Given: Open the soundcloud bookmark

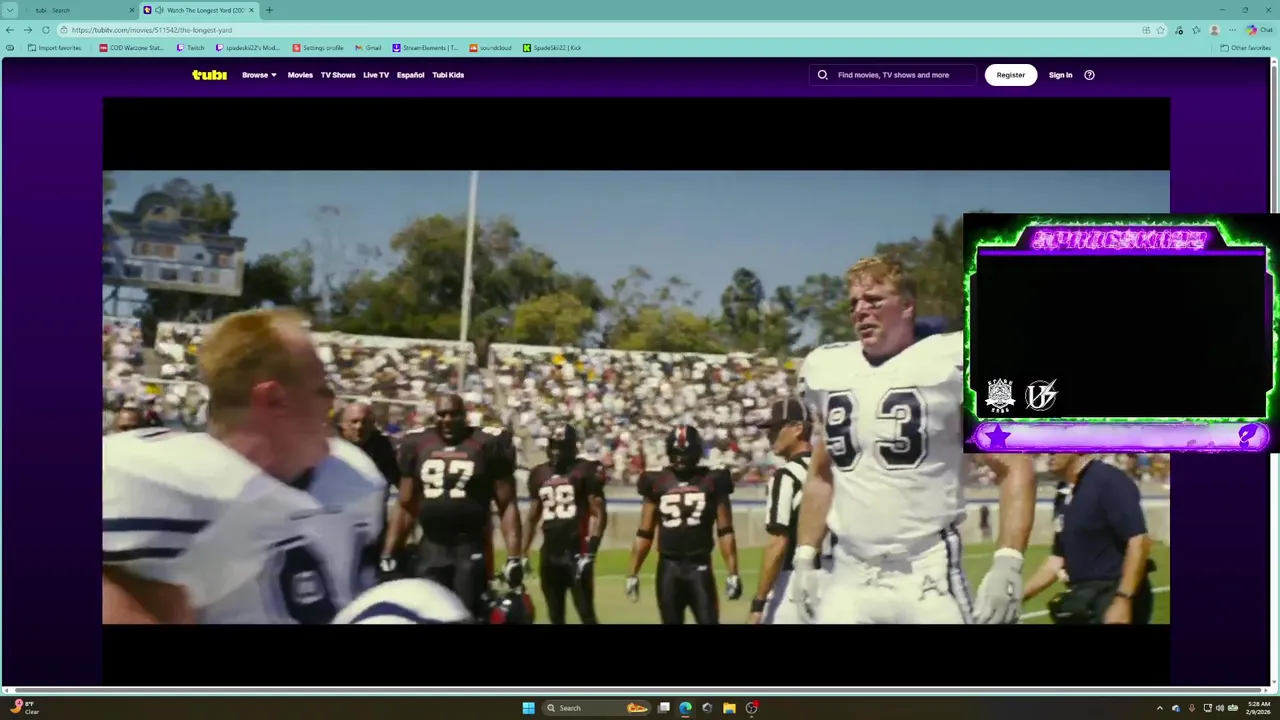Looking at the screenshot, I should 490,48.
